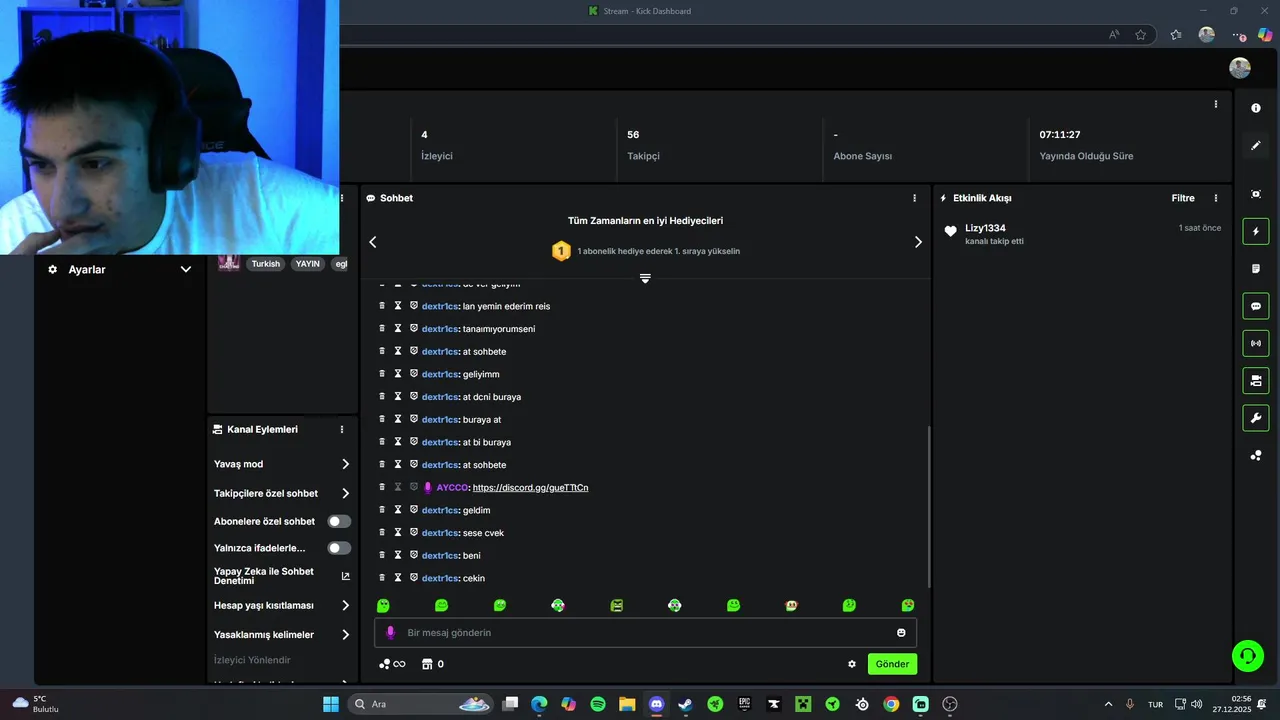Screen dimensions: 1280x720
Task: Open Etkinlik Akışı three-dot menu
Action: click(x=1216, y=198)
